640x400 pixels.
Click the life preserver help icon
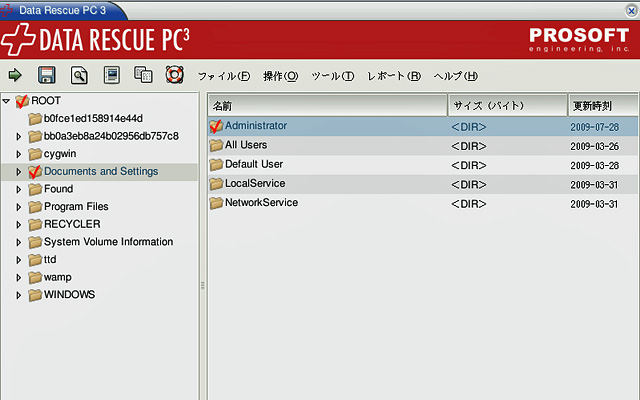174,75
